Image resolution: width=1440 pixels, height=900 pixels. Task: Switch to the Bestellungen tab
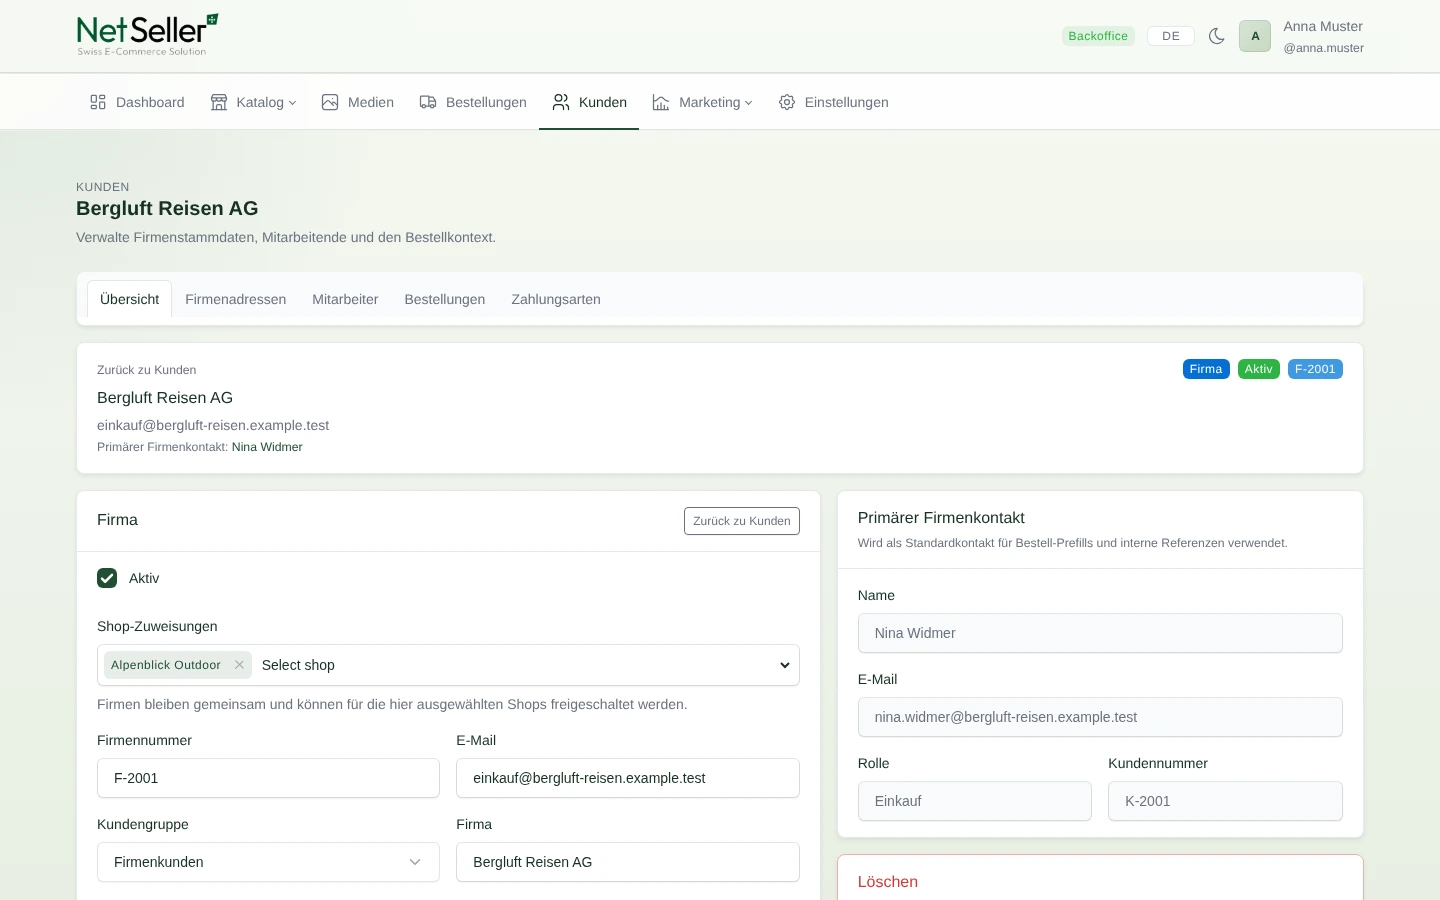coord(445,299)
